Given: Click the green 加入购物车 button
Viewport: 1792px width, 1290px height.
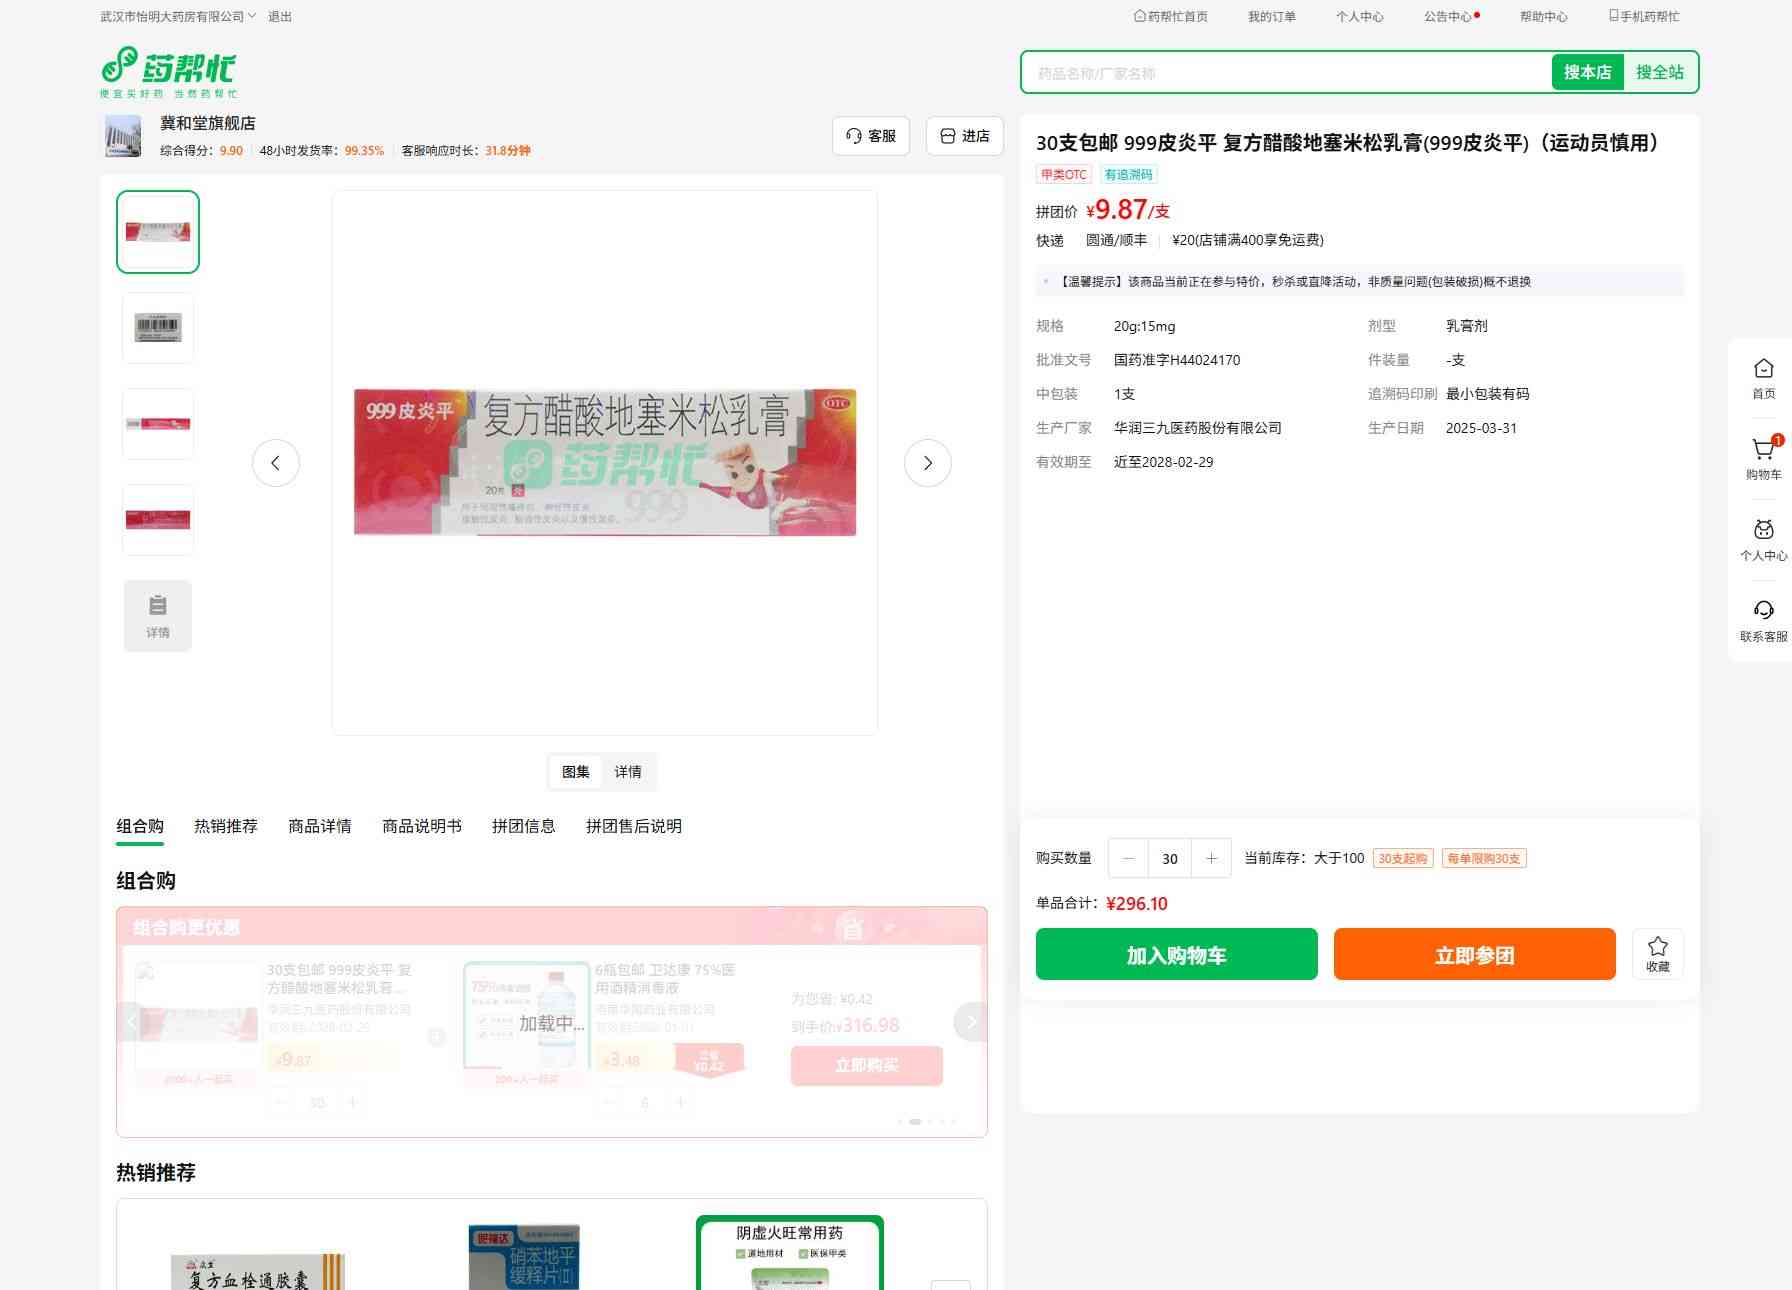Looking at the screenshot, I should [1176, 954].
